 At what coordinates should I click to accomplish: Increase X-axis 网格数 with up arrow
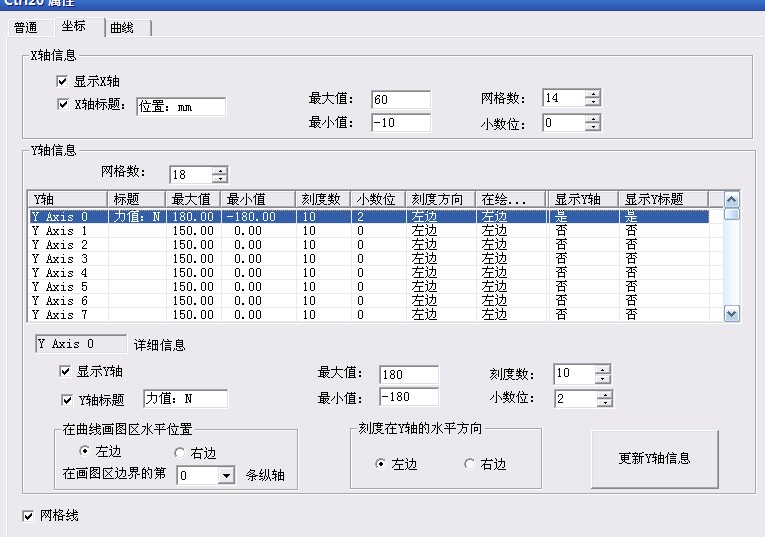click(593, 94)
